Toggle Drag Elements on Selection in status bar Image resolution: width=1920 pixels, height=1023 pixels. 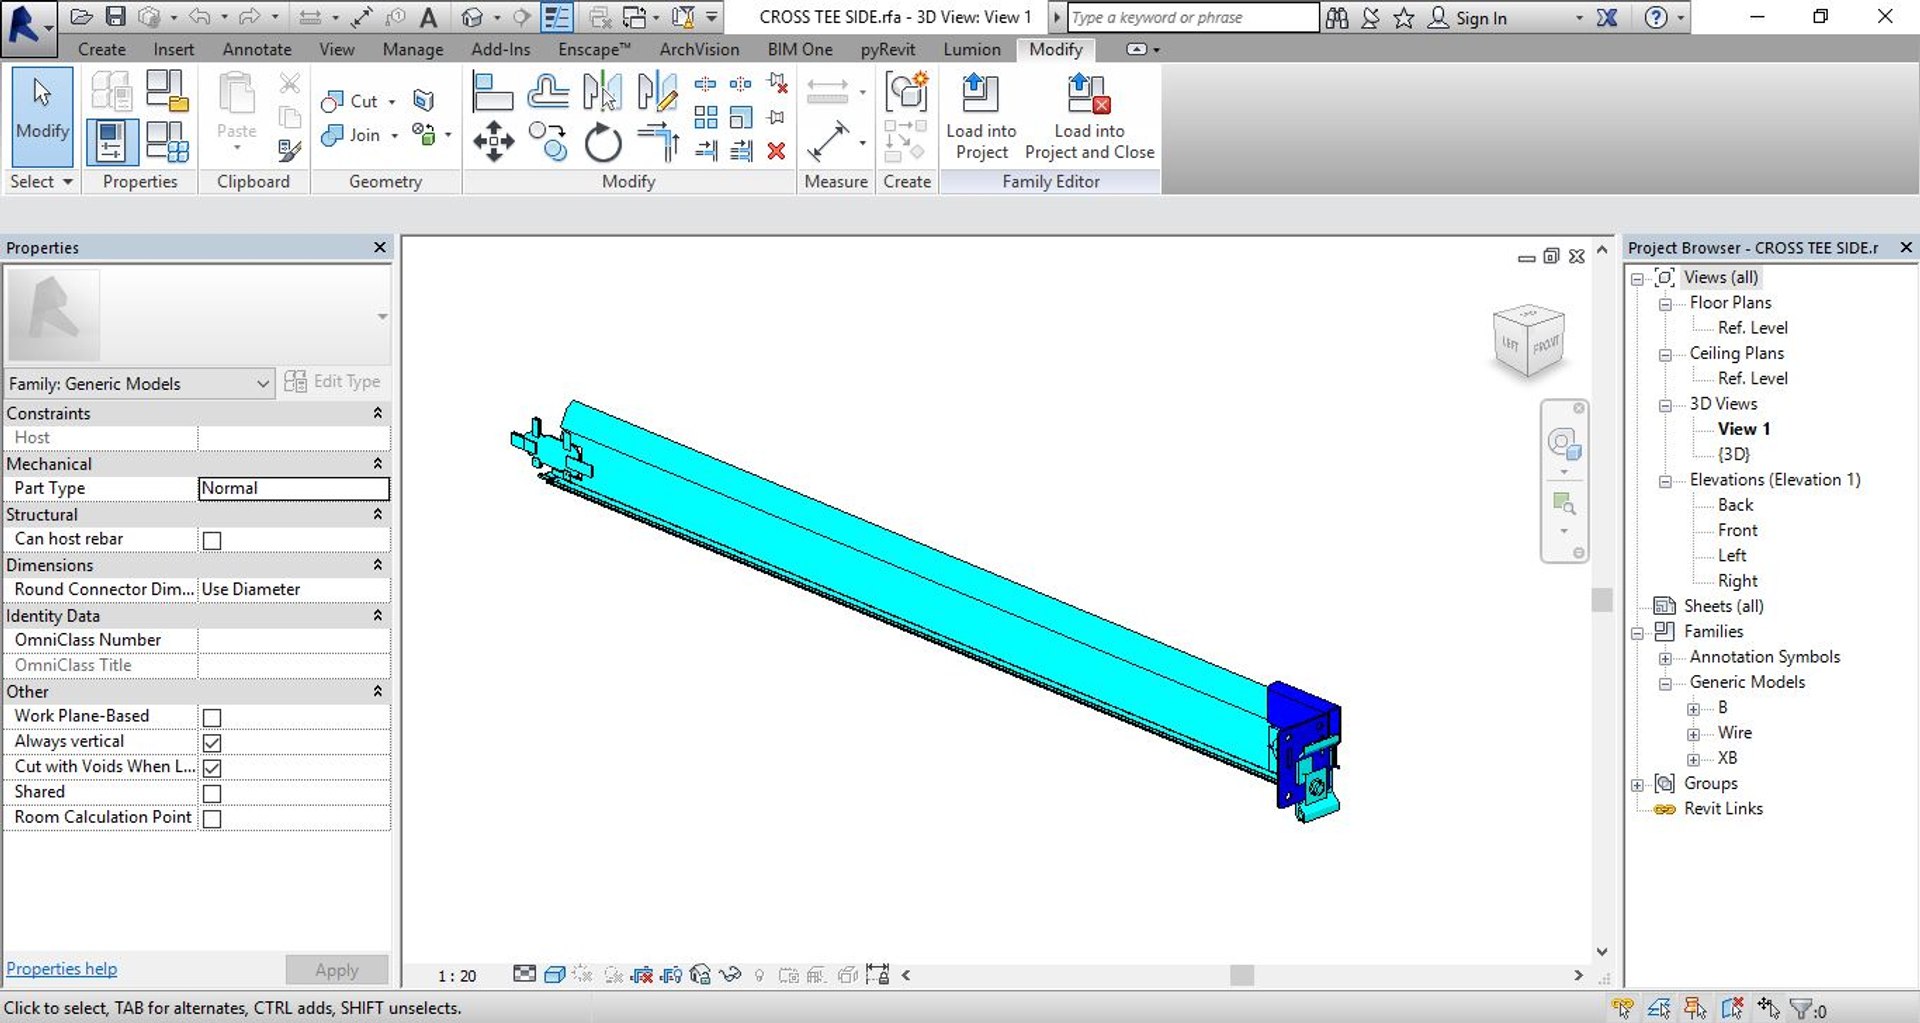point(1768,1008)
